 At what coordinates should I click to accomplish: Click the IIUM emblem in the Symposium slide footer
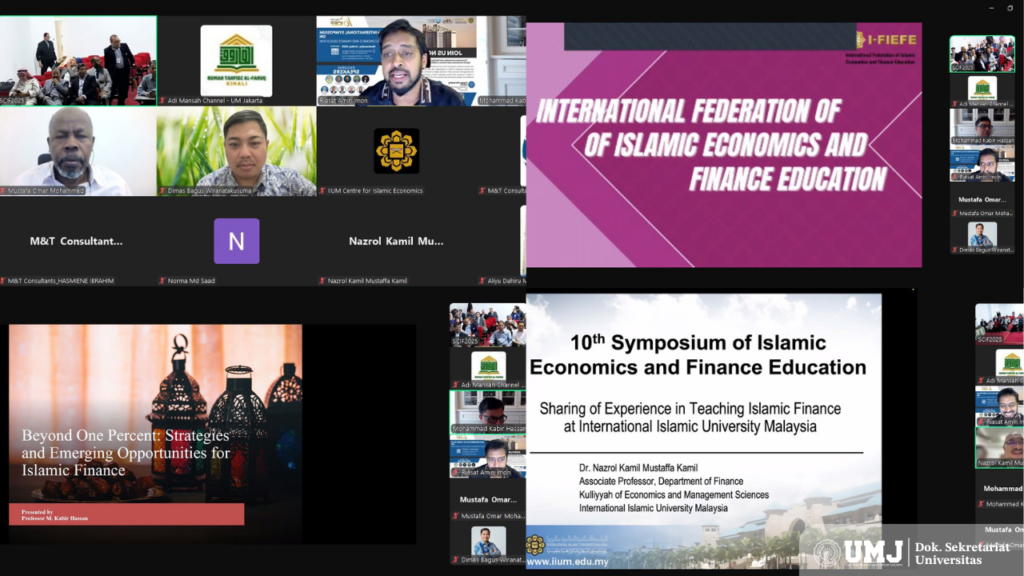point(536,544)
